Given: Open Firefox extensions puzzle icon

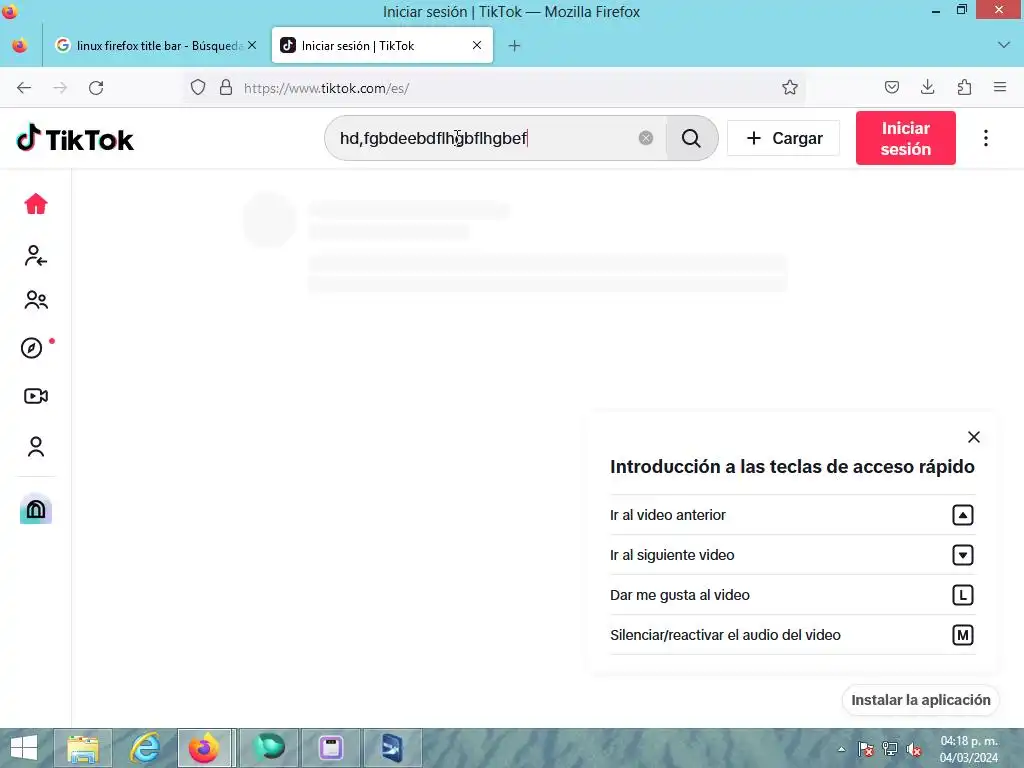Looking at the screenshot, I should [964, 88].
